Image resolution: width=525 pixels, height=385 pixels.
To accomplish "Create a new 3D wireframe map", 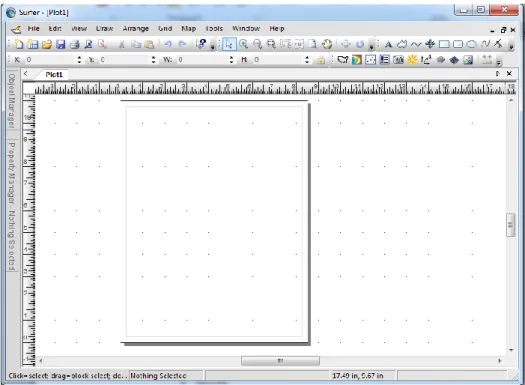I will (441, 60).
